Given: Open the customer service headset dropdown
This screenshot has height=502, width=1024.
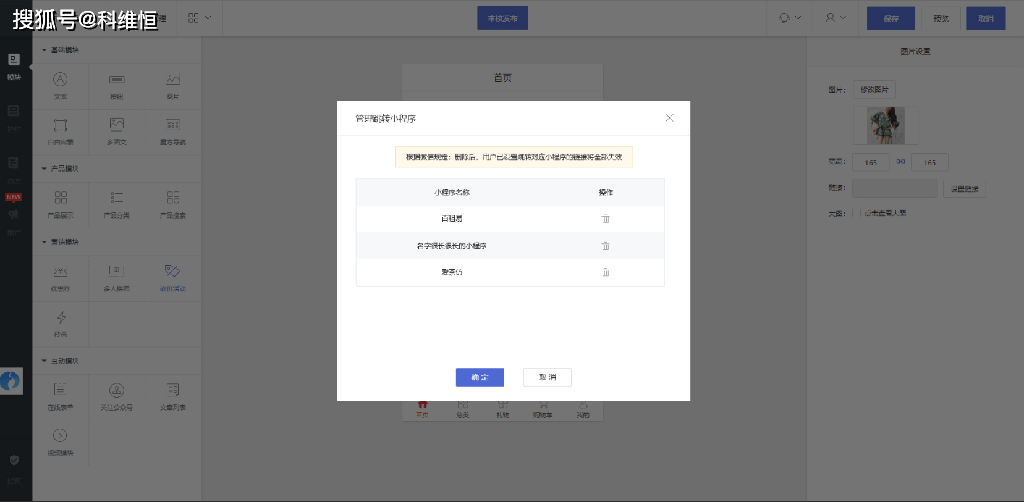Looking at the screenshot, I should pos(790,18).
